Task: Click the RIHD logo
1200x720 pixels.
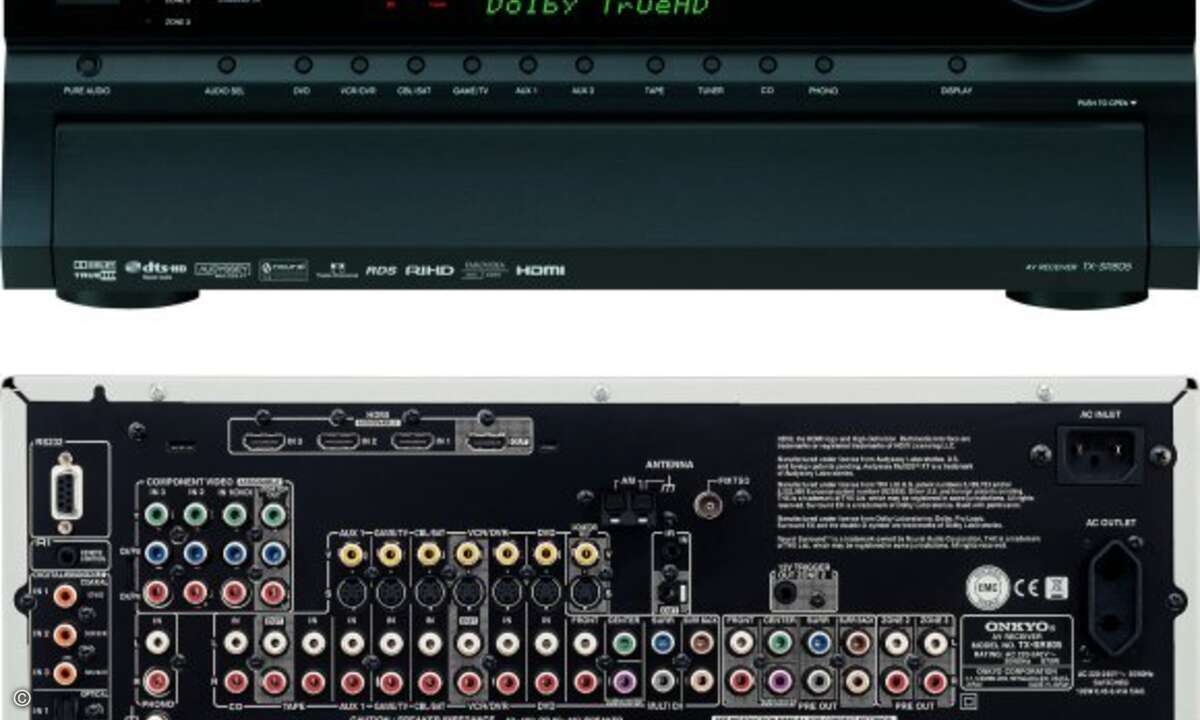Action: pos(430,270)
